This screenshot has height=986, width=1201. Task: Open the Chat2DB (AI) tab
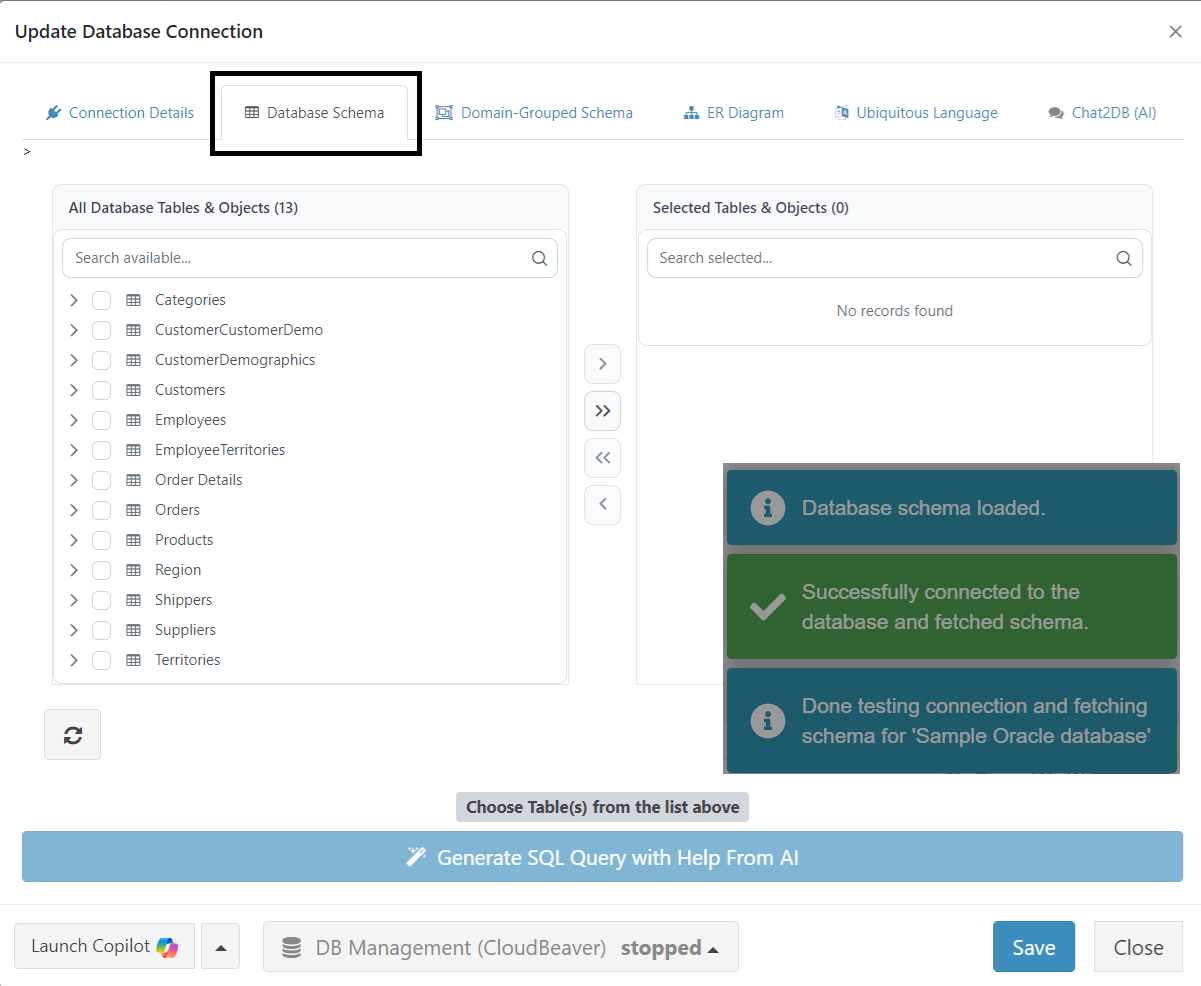pyautogui.click(x=1101, y=112)
